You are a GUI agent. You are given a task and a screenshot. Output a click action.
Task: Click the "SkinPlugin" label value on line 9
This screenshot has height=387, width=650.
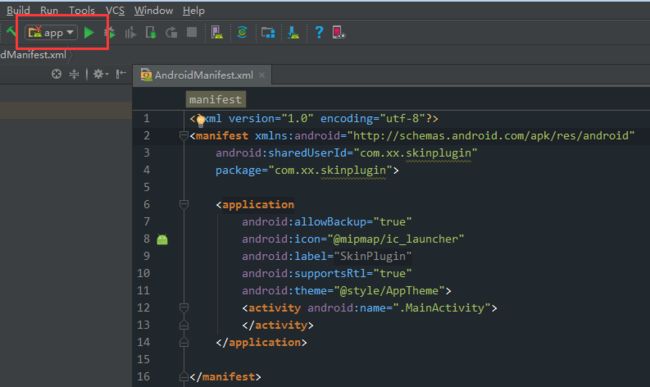coord(373,256)
